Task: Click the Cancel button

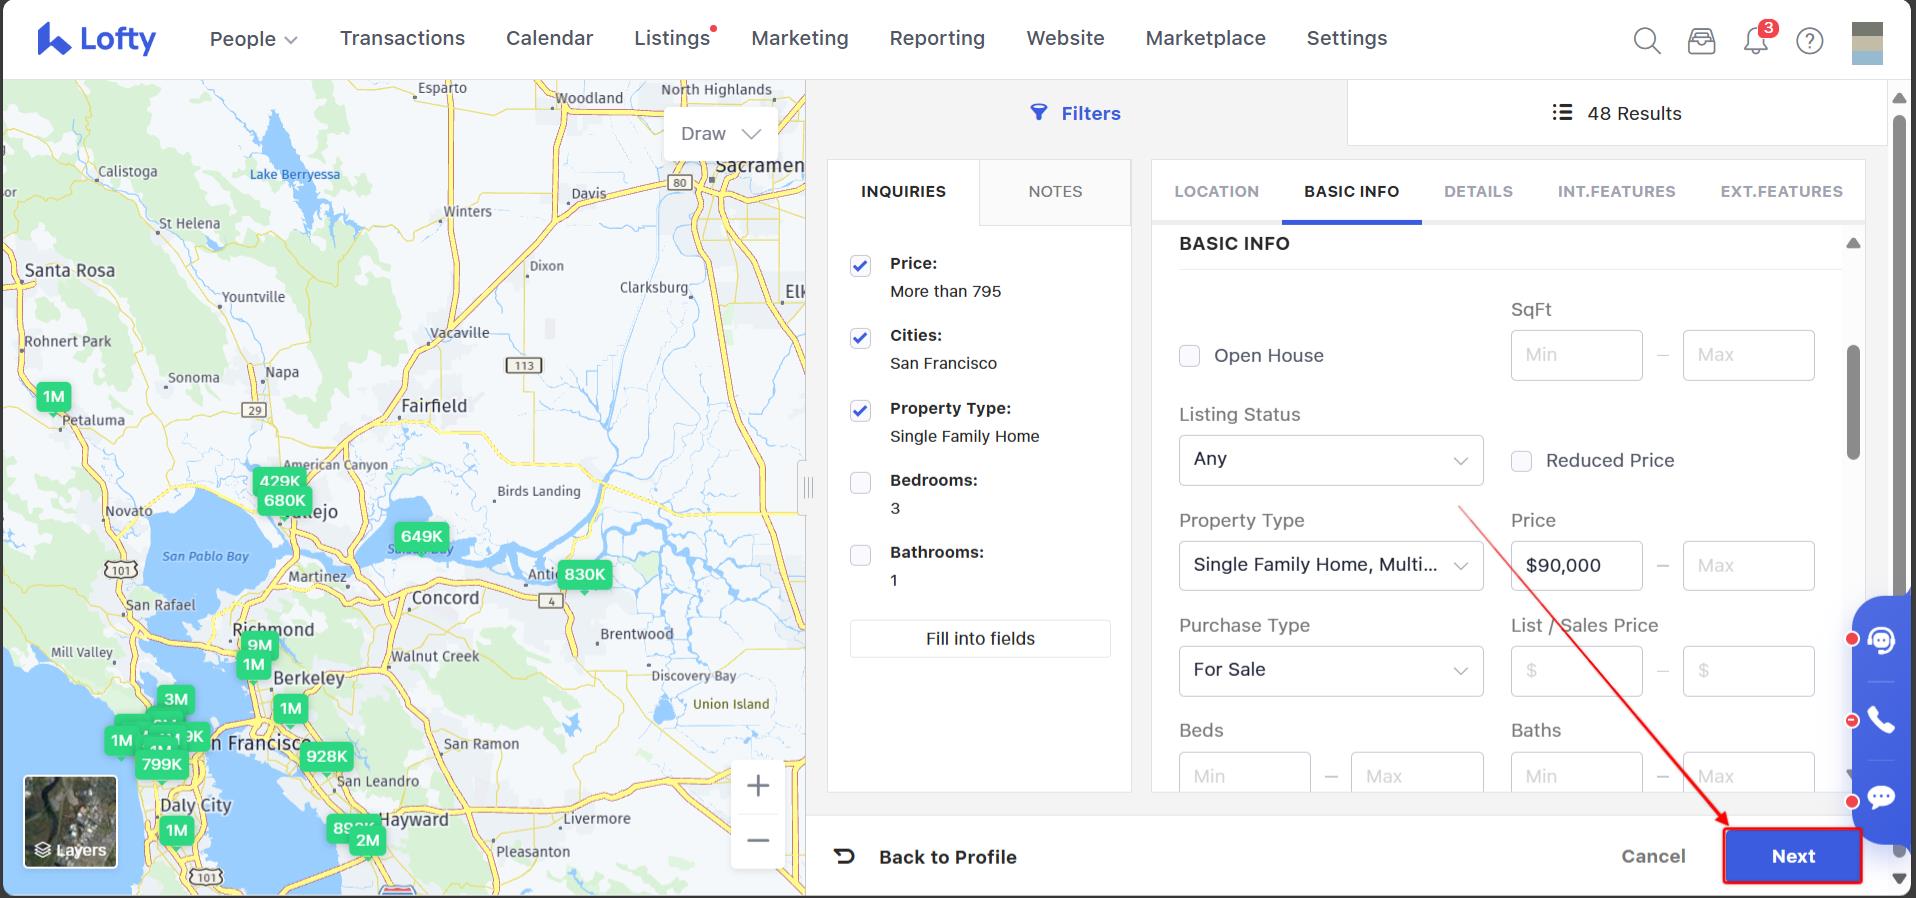Action: click(x=1653, y=856)
